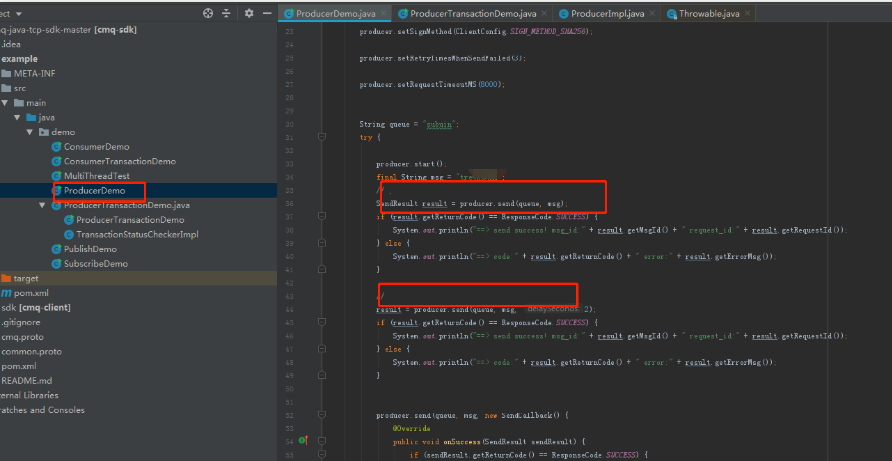Open Project panel settings gear
This screenshot has height=461, width=892.
pyautogui.click(x=248, y=14)
